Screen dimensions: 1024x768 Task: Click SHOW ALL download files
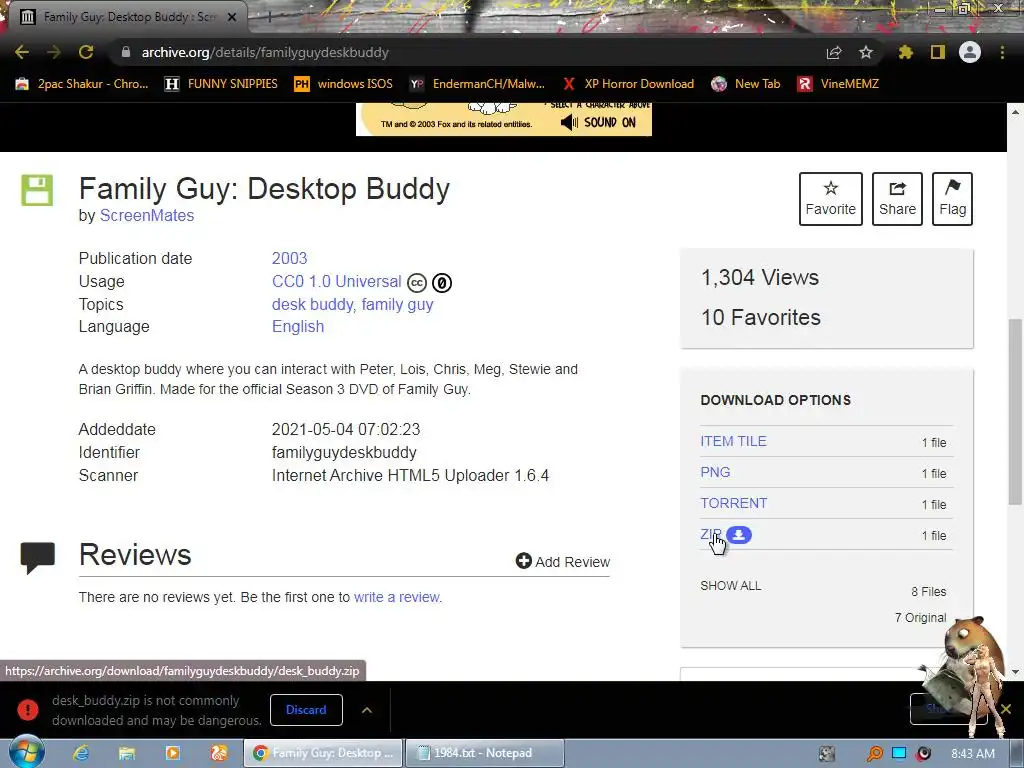point(731,586)
